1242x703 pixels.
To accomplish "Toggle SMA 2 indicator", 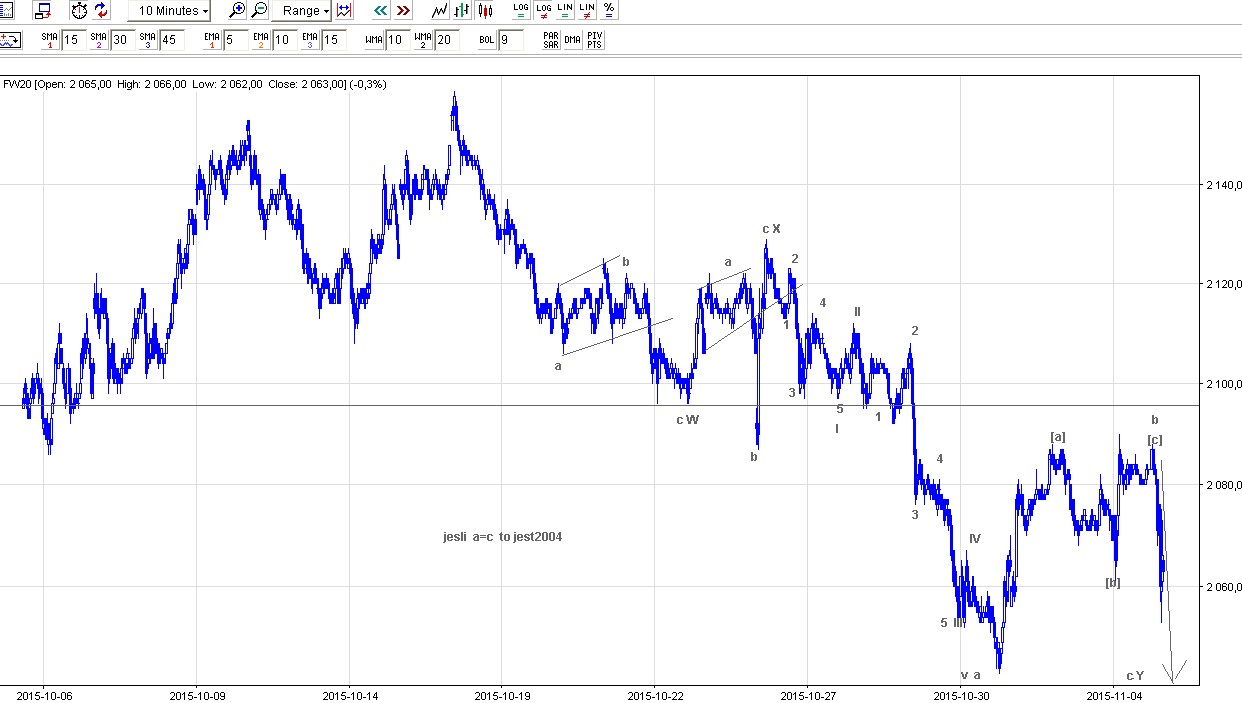I will [x=98, y=40].
